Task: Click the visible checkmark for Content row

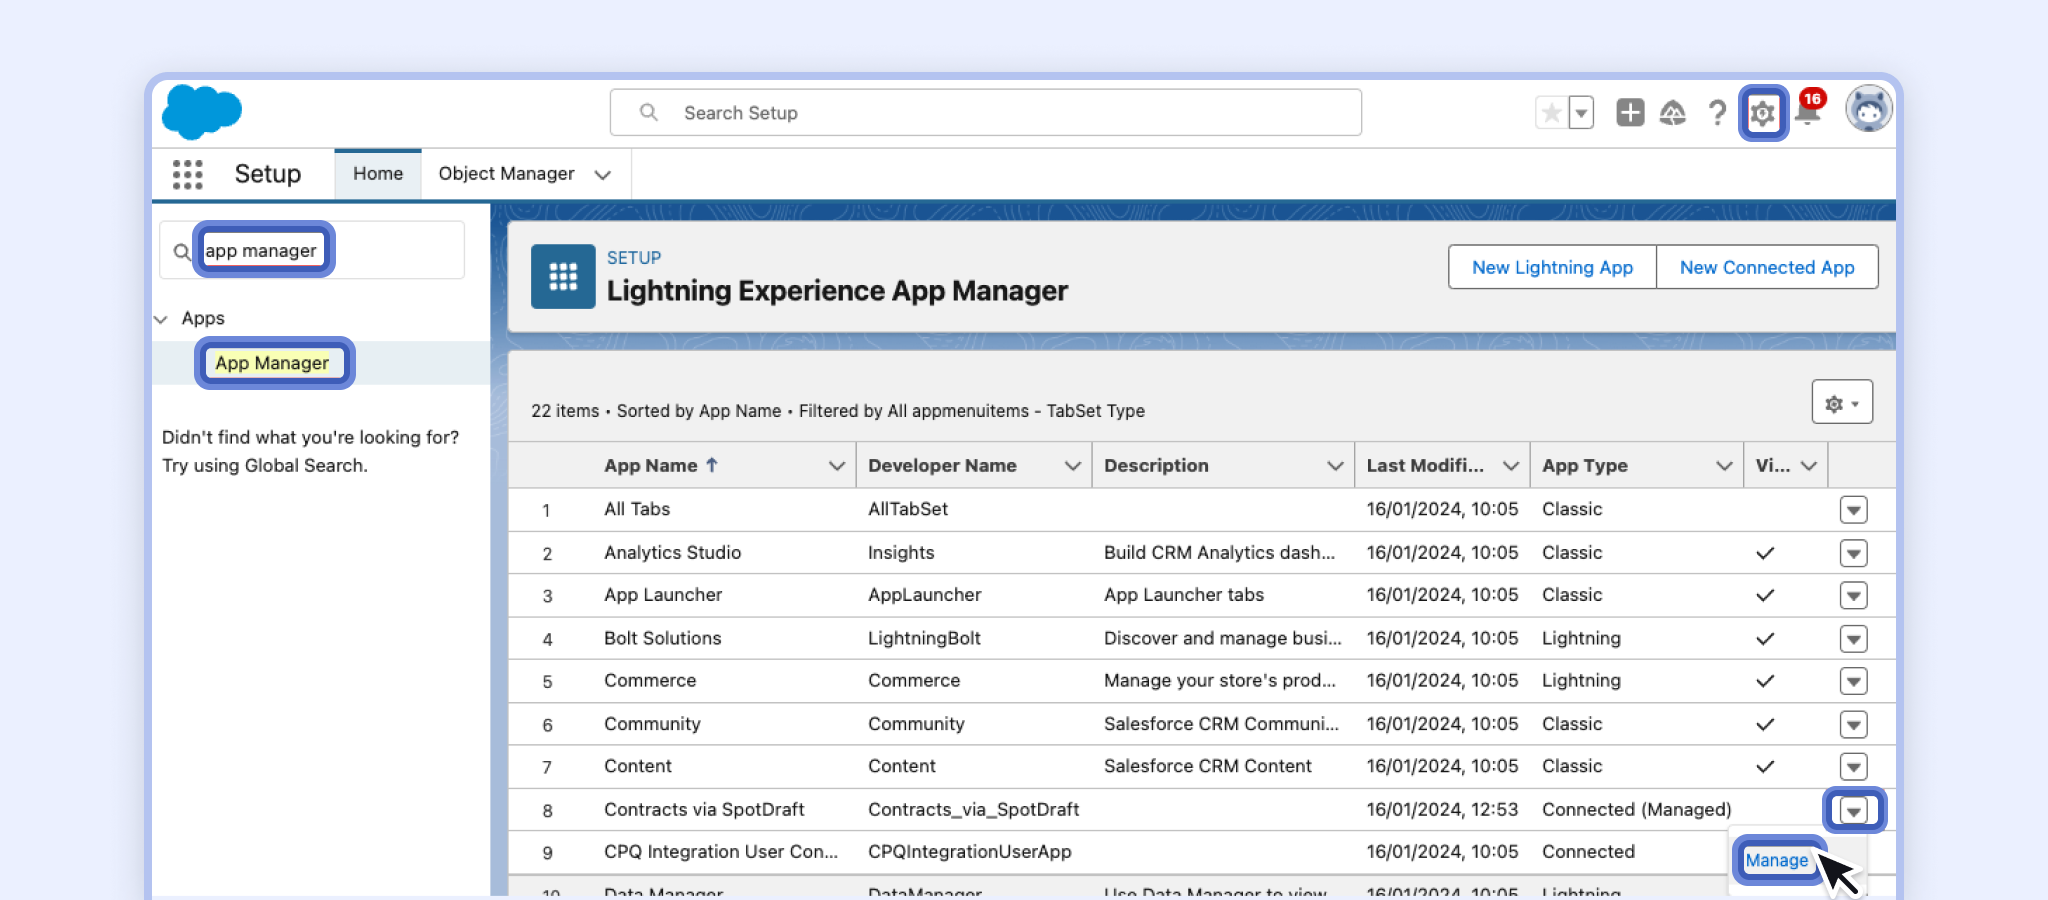Action: 1765,767
